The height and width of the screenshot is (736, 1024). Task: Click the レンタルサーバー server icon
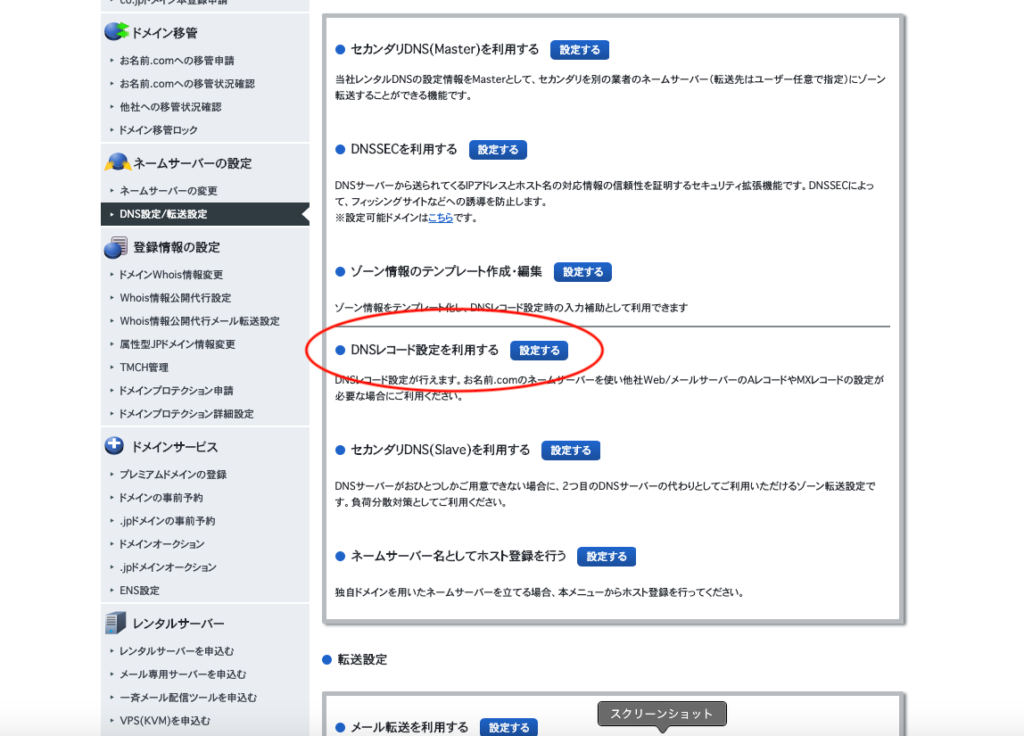click(x=116, y=622)
